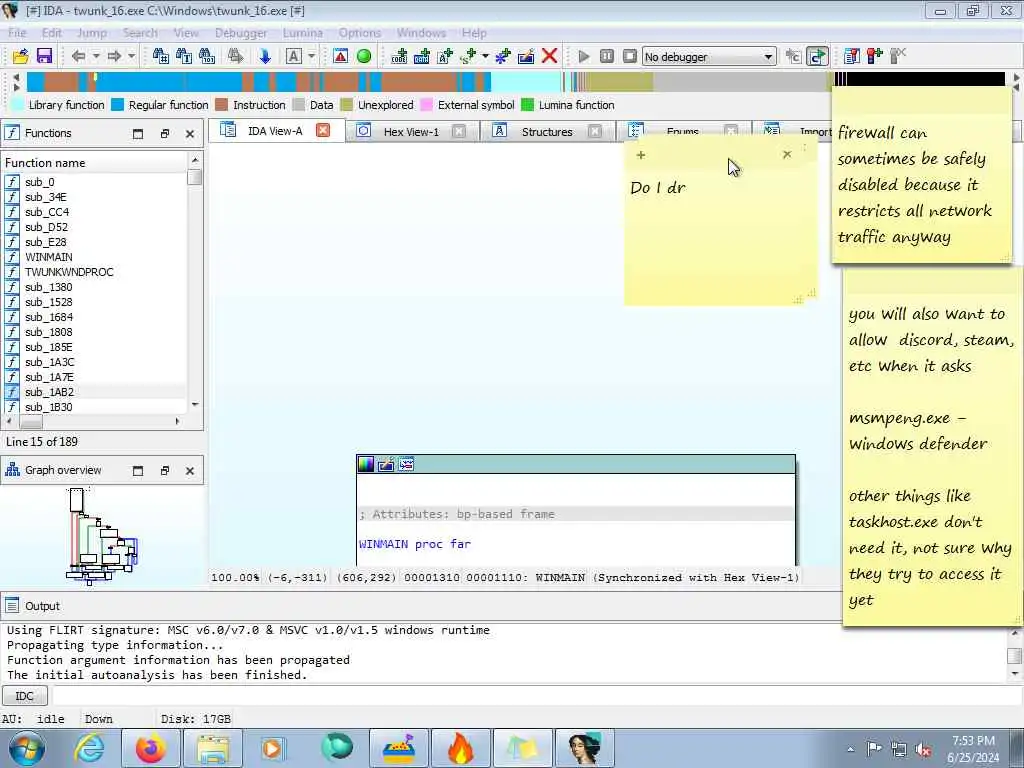Viewport: 1024px width, 768px height.
Task: Float the Functions panel with its restore icon
Action: [165, 134]
